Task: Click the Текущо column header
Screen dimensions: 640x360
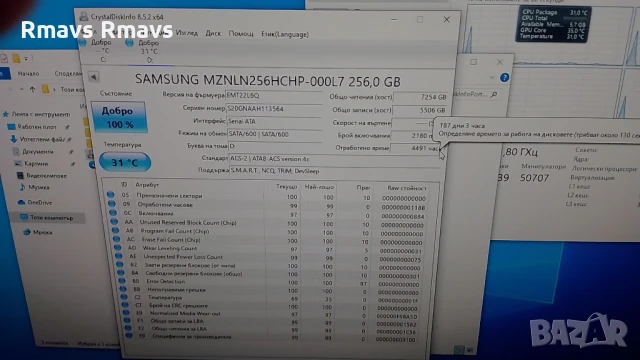Action: pyautogui.click(x=287, y=187)
